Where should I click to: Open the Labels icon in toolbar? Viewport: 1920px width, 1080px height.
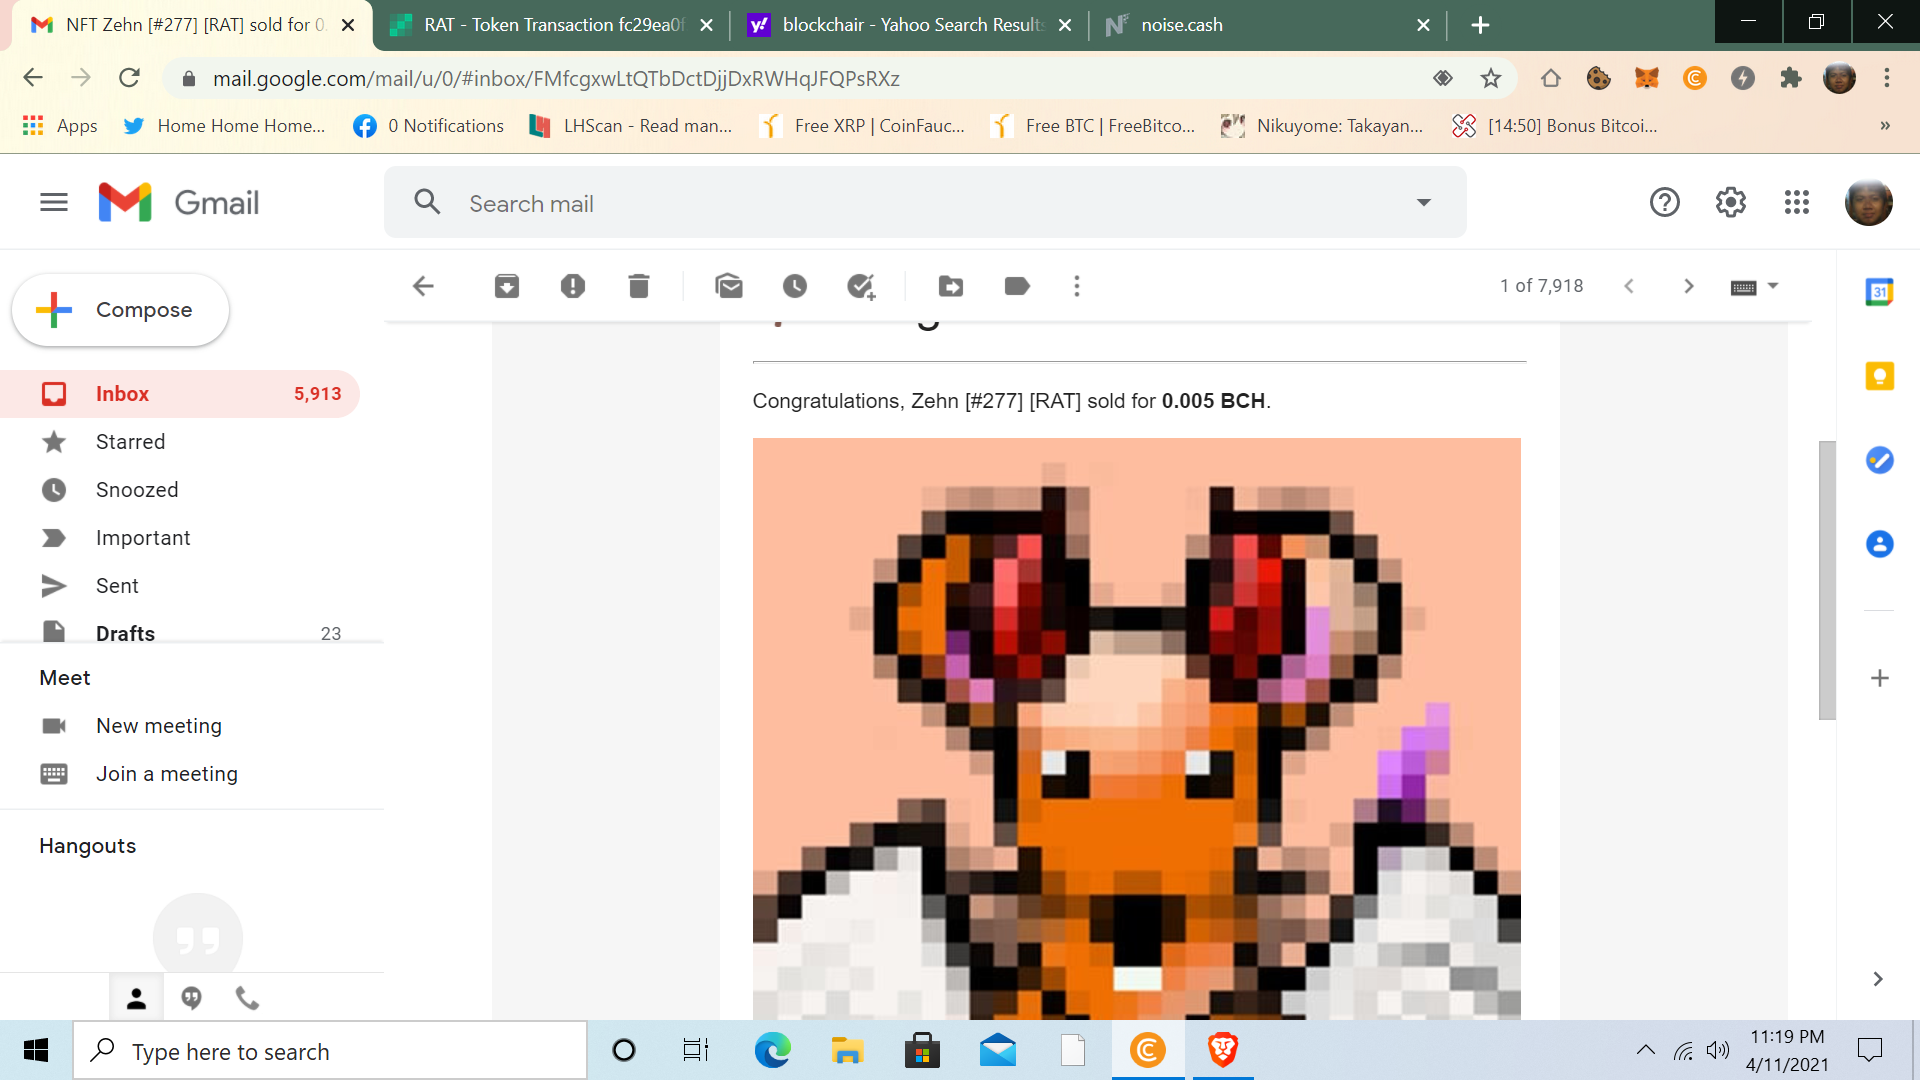[1017, 287]
